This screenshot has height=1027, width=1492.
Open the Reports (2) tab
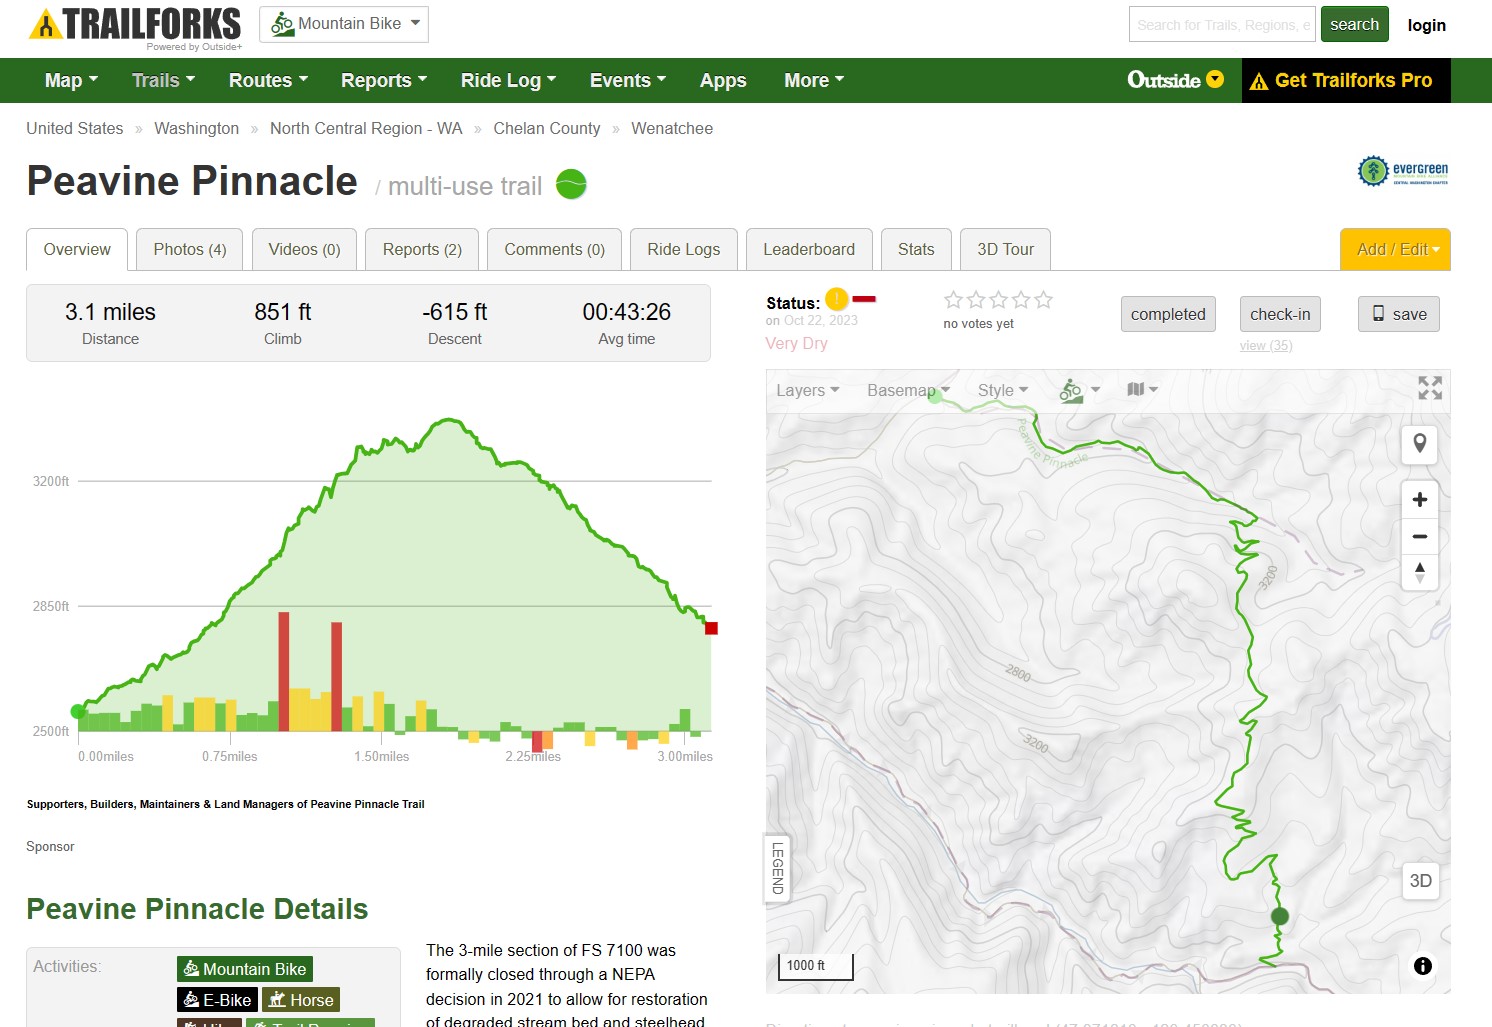(x=422, y=249)
